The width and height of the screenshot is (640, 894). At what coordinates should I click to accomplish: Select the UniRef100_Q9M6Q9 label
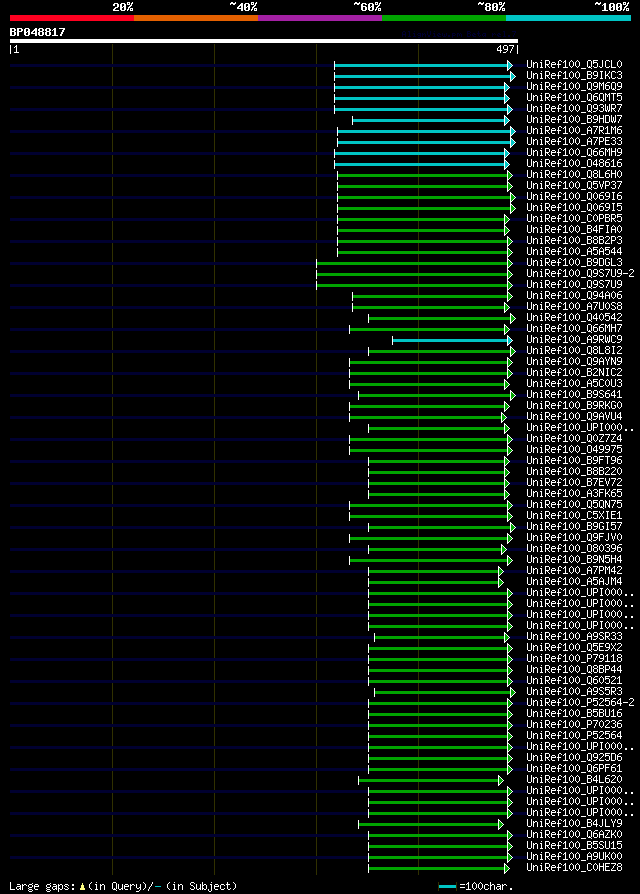(574, 86)
